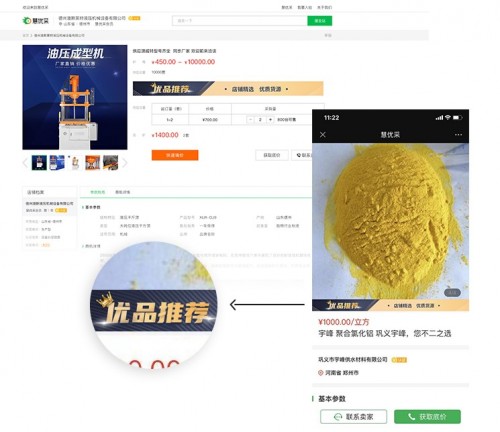Select the last product thumbnail
The image size is (500, 432).
point(111,163)
